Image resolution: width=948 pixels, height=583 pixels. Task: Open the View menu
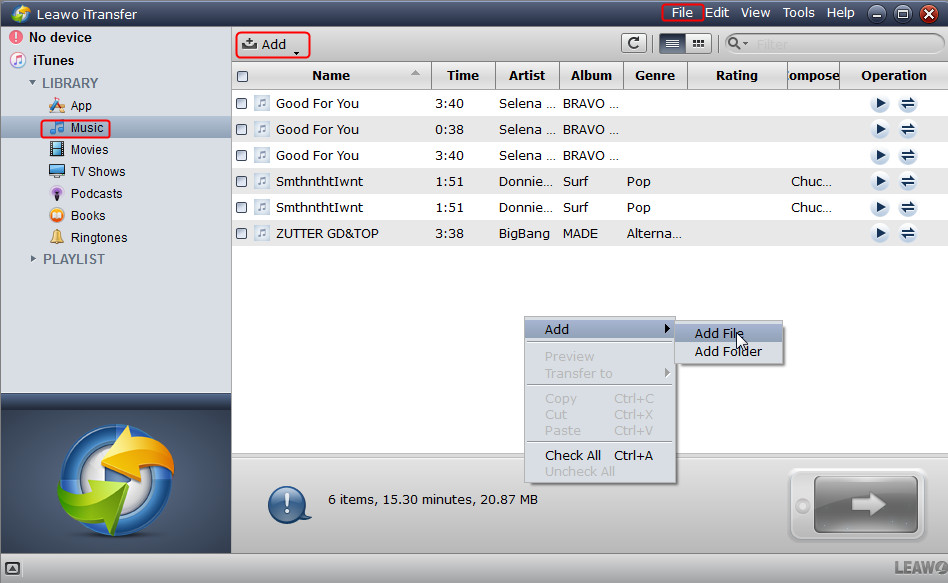[755, 13]
